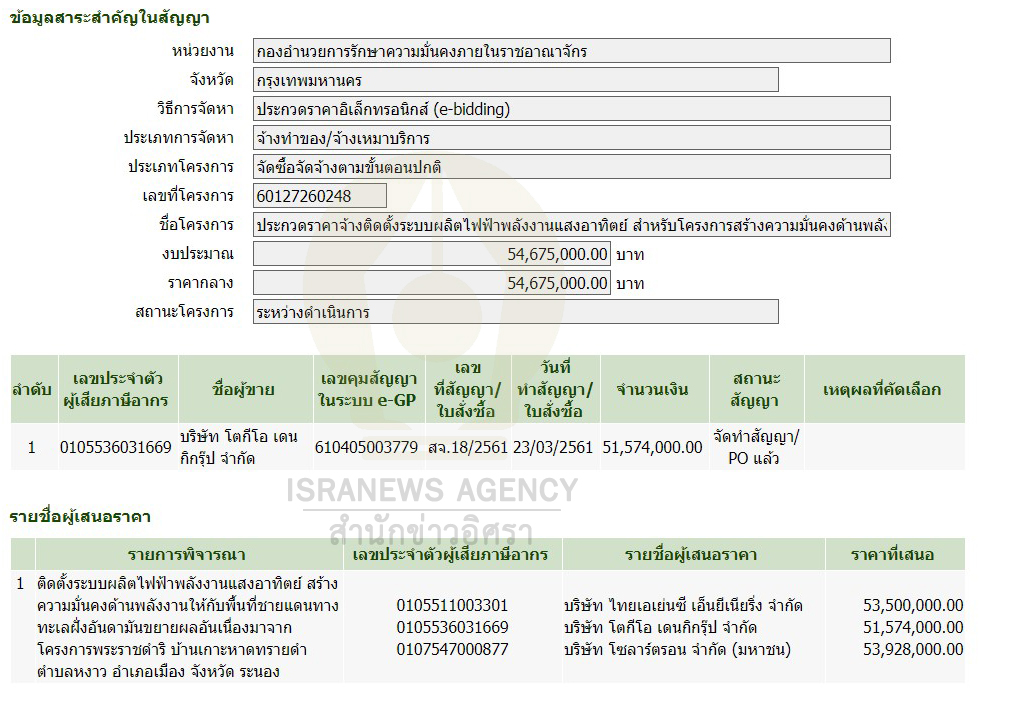Image resolution: width=1020 pixels, height=723 pixels.
Task: Click the เลขคุมสัญญาในระบบ e-GP column header
Action: [x=367, y=390]
